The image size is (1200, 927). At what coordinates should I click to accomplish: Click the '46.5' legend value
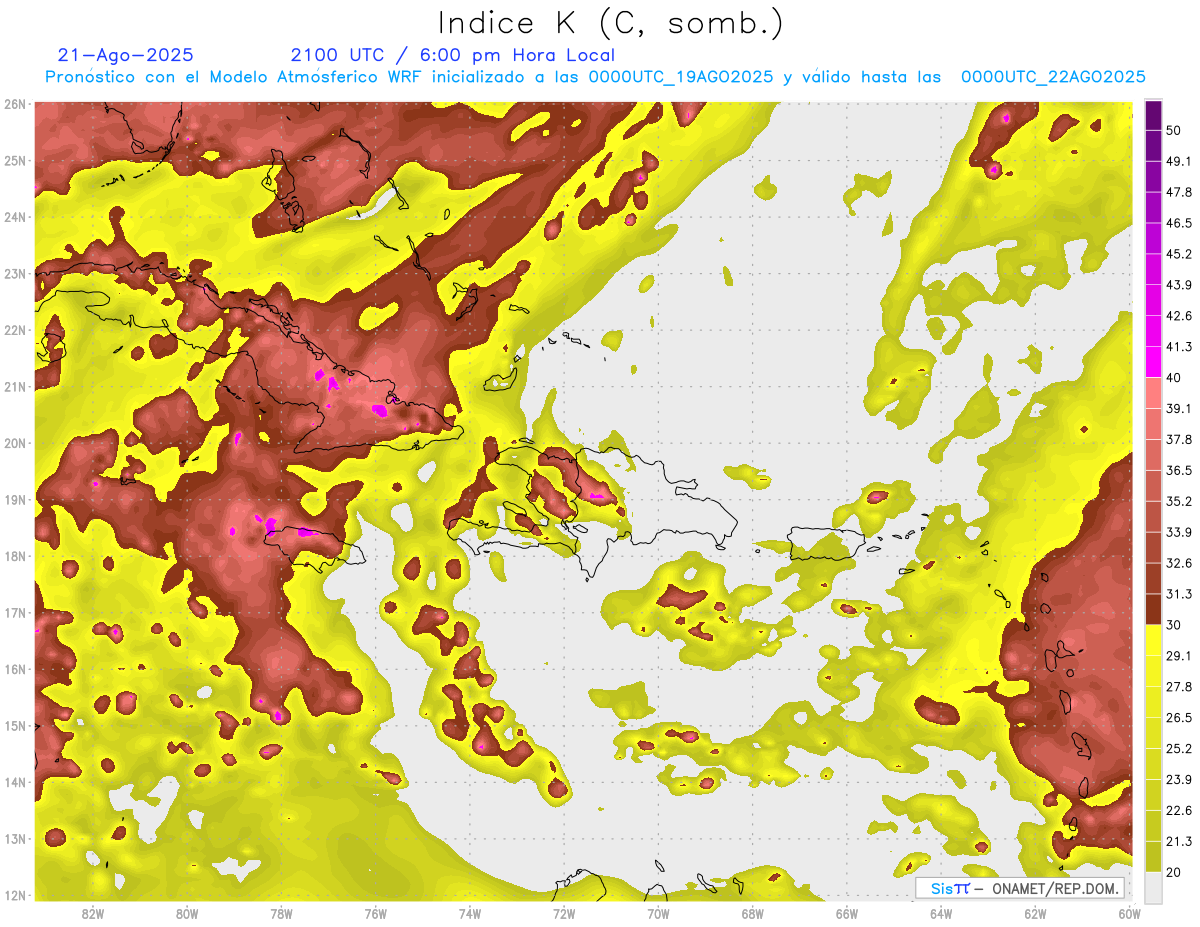(x=1179, y=223)
